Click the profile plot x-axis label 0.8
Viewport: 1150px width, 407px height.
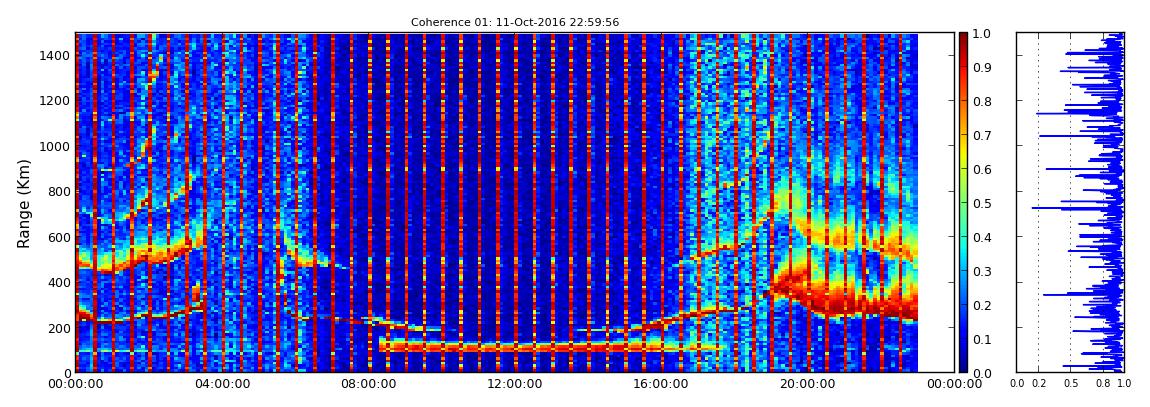[1102, 383]
